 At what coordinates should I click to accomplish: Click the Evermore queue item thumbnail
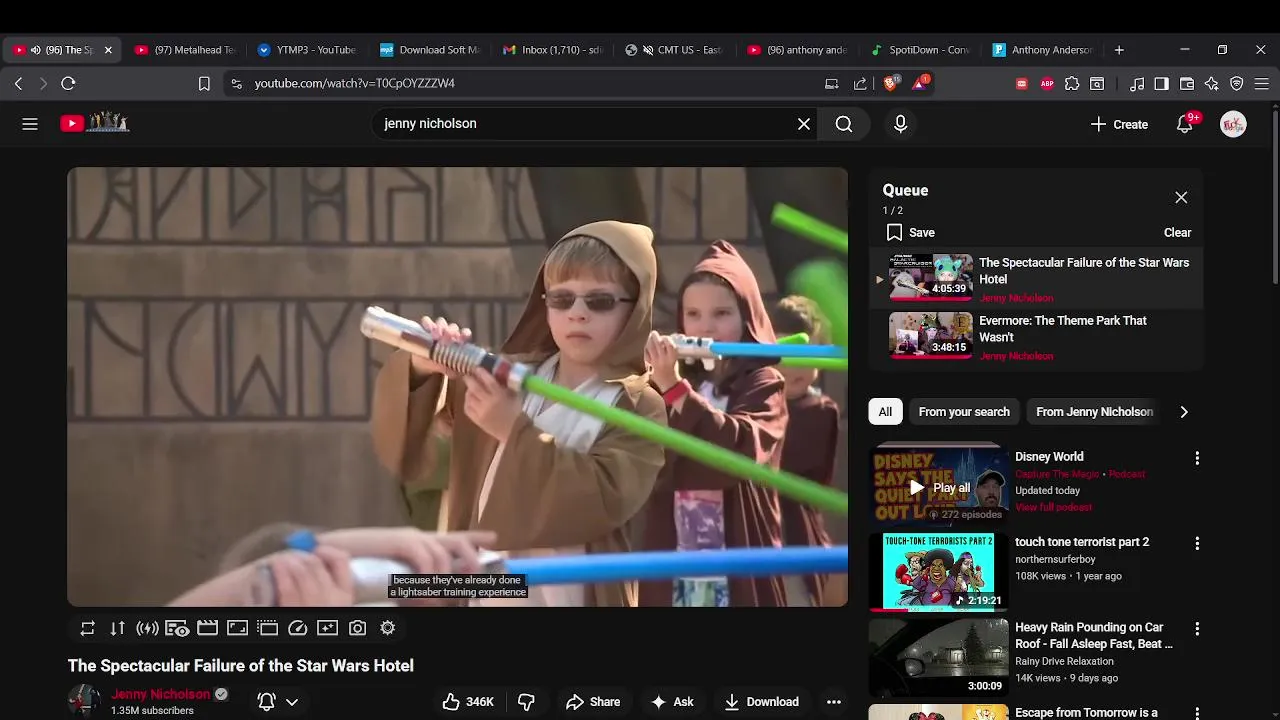coord(930,334)
